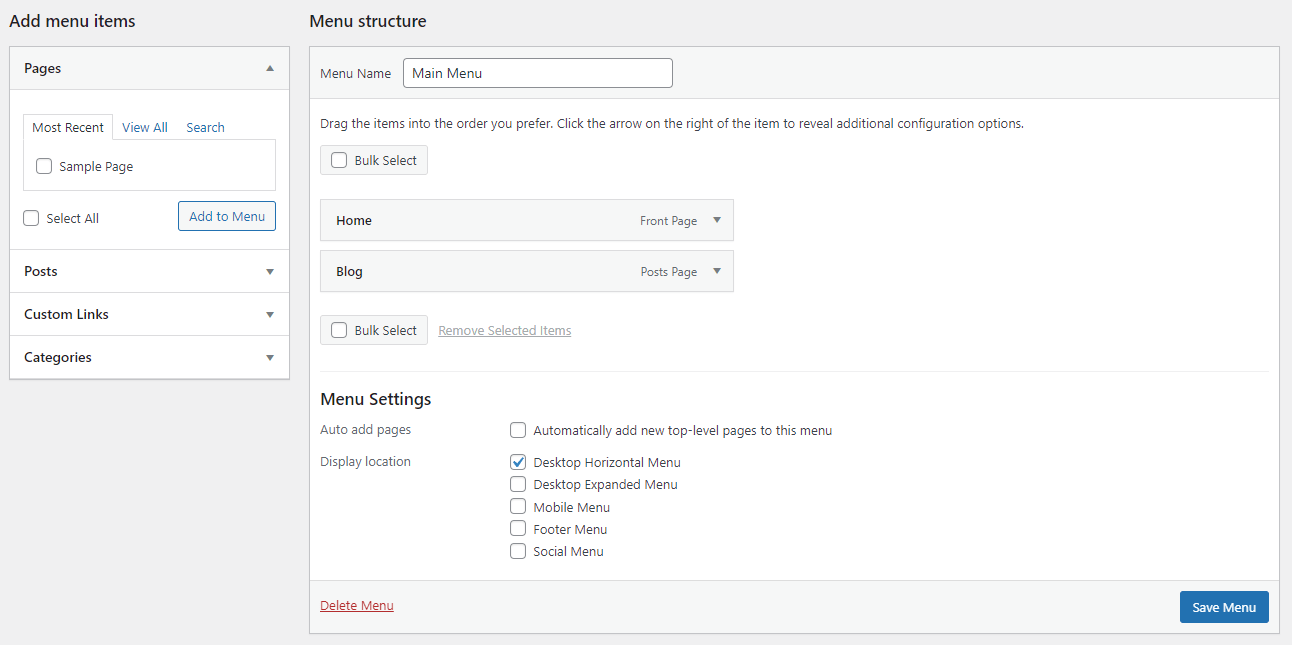Expand the Posts panel arrow
The image size is (1292, 645).
click(x=270, y=271)
